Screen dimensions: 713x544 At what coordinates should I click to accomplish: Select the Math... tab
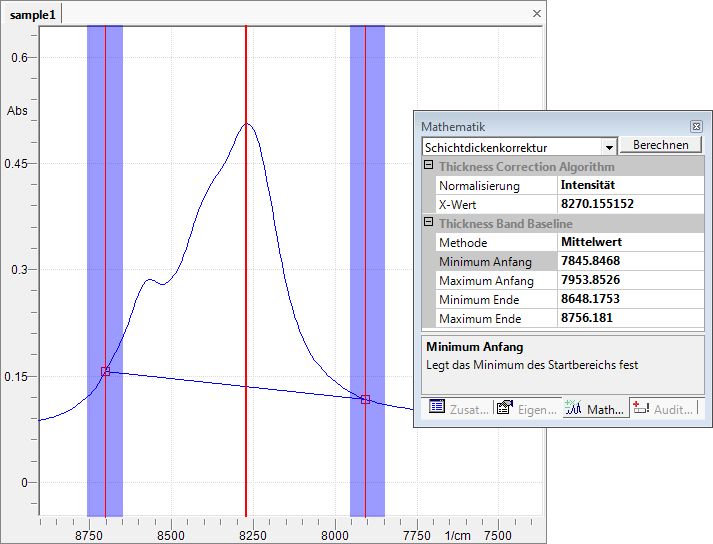pyautogui.click(x=594, y=408)
